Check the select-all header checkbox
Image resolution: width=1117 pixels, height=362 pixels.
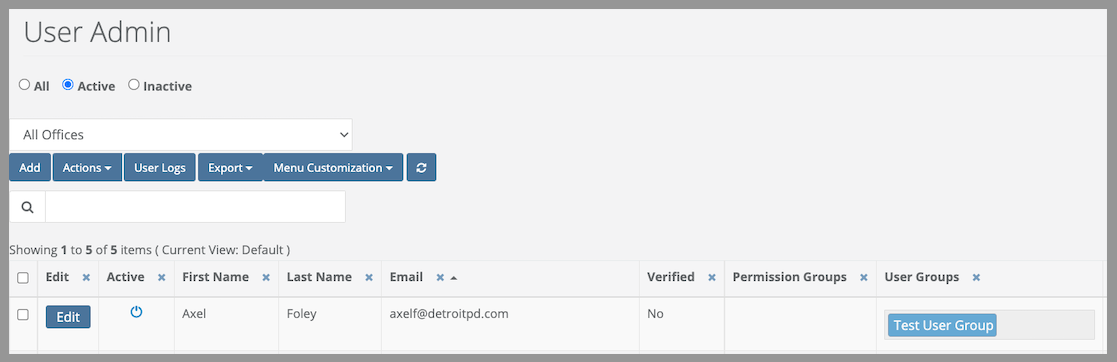click(23, 278)
